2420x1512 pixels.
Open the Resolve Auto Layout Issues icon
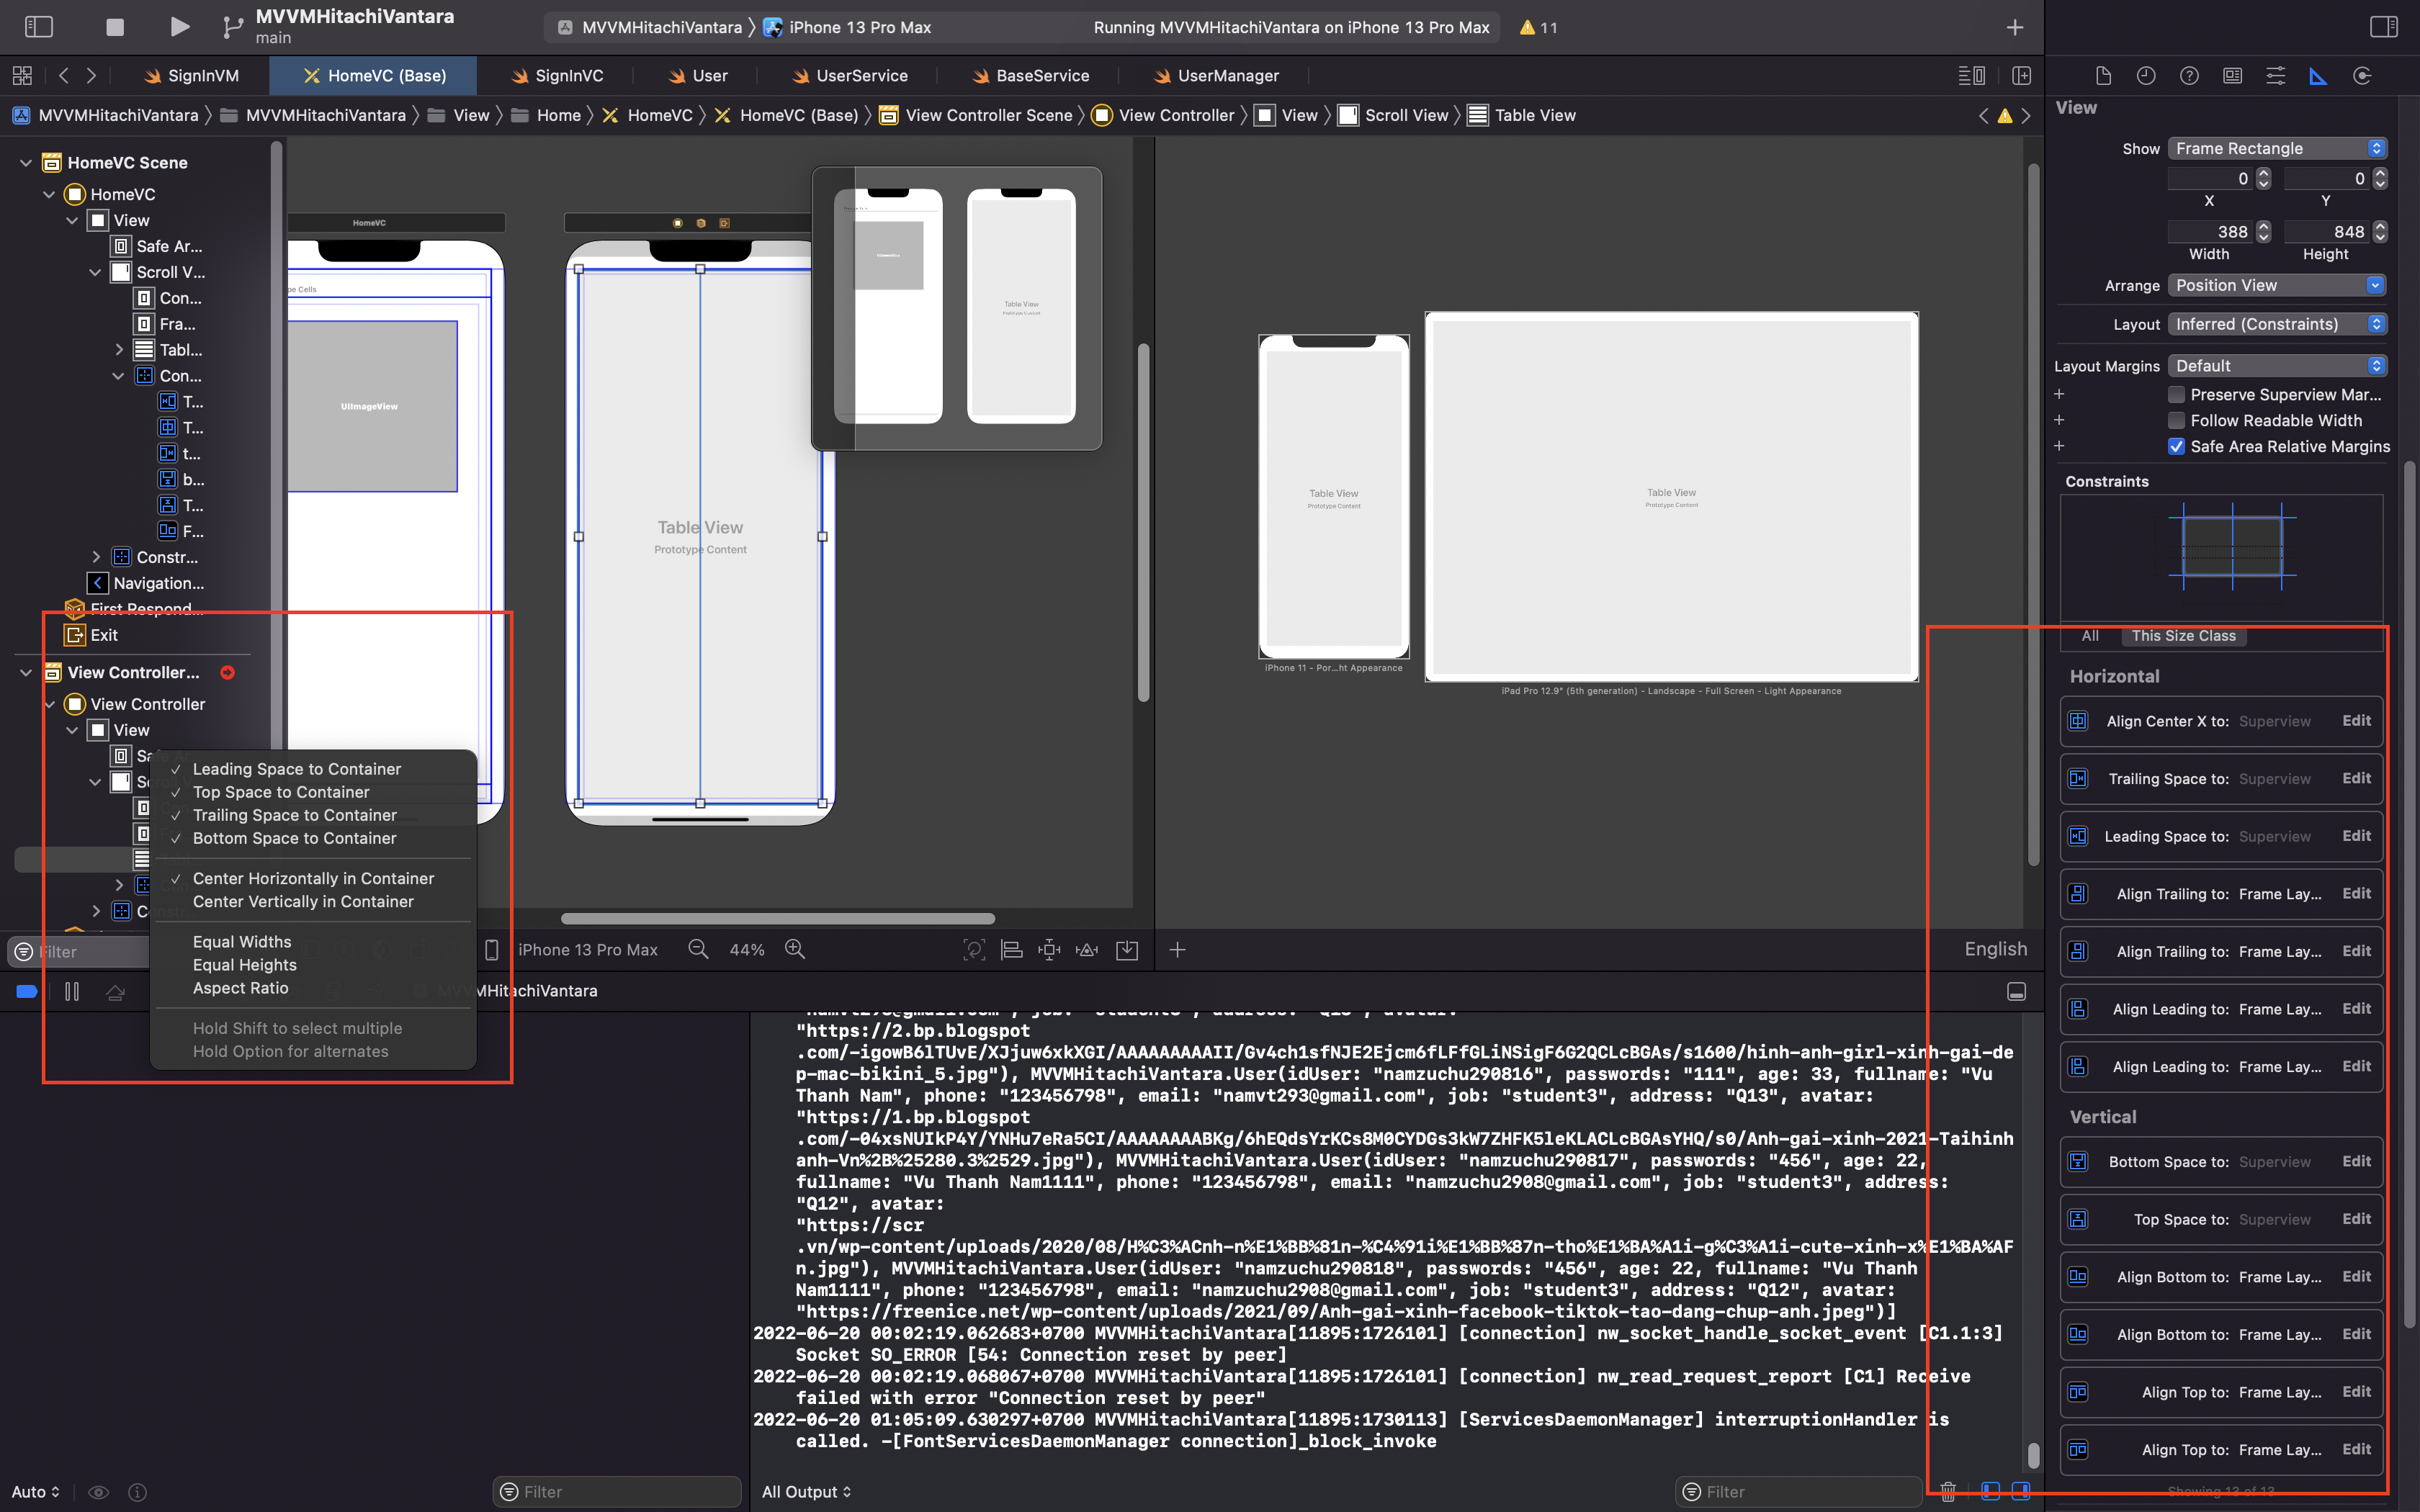(1087, 950)
